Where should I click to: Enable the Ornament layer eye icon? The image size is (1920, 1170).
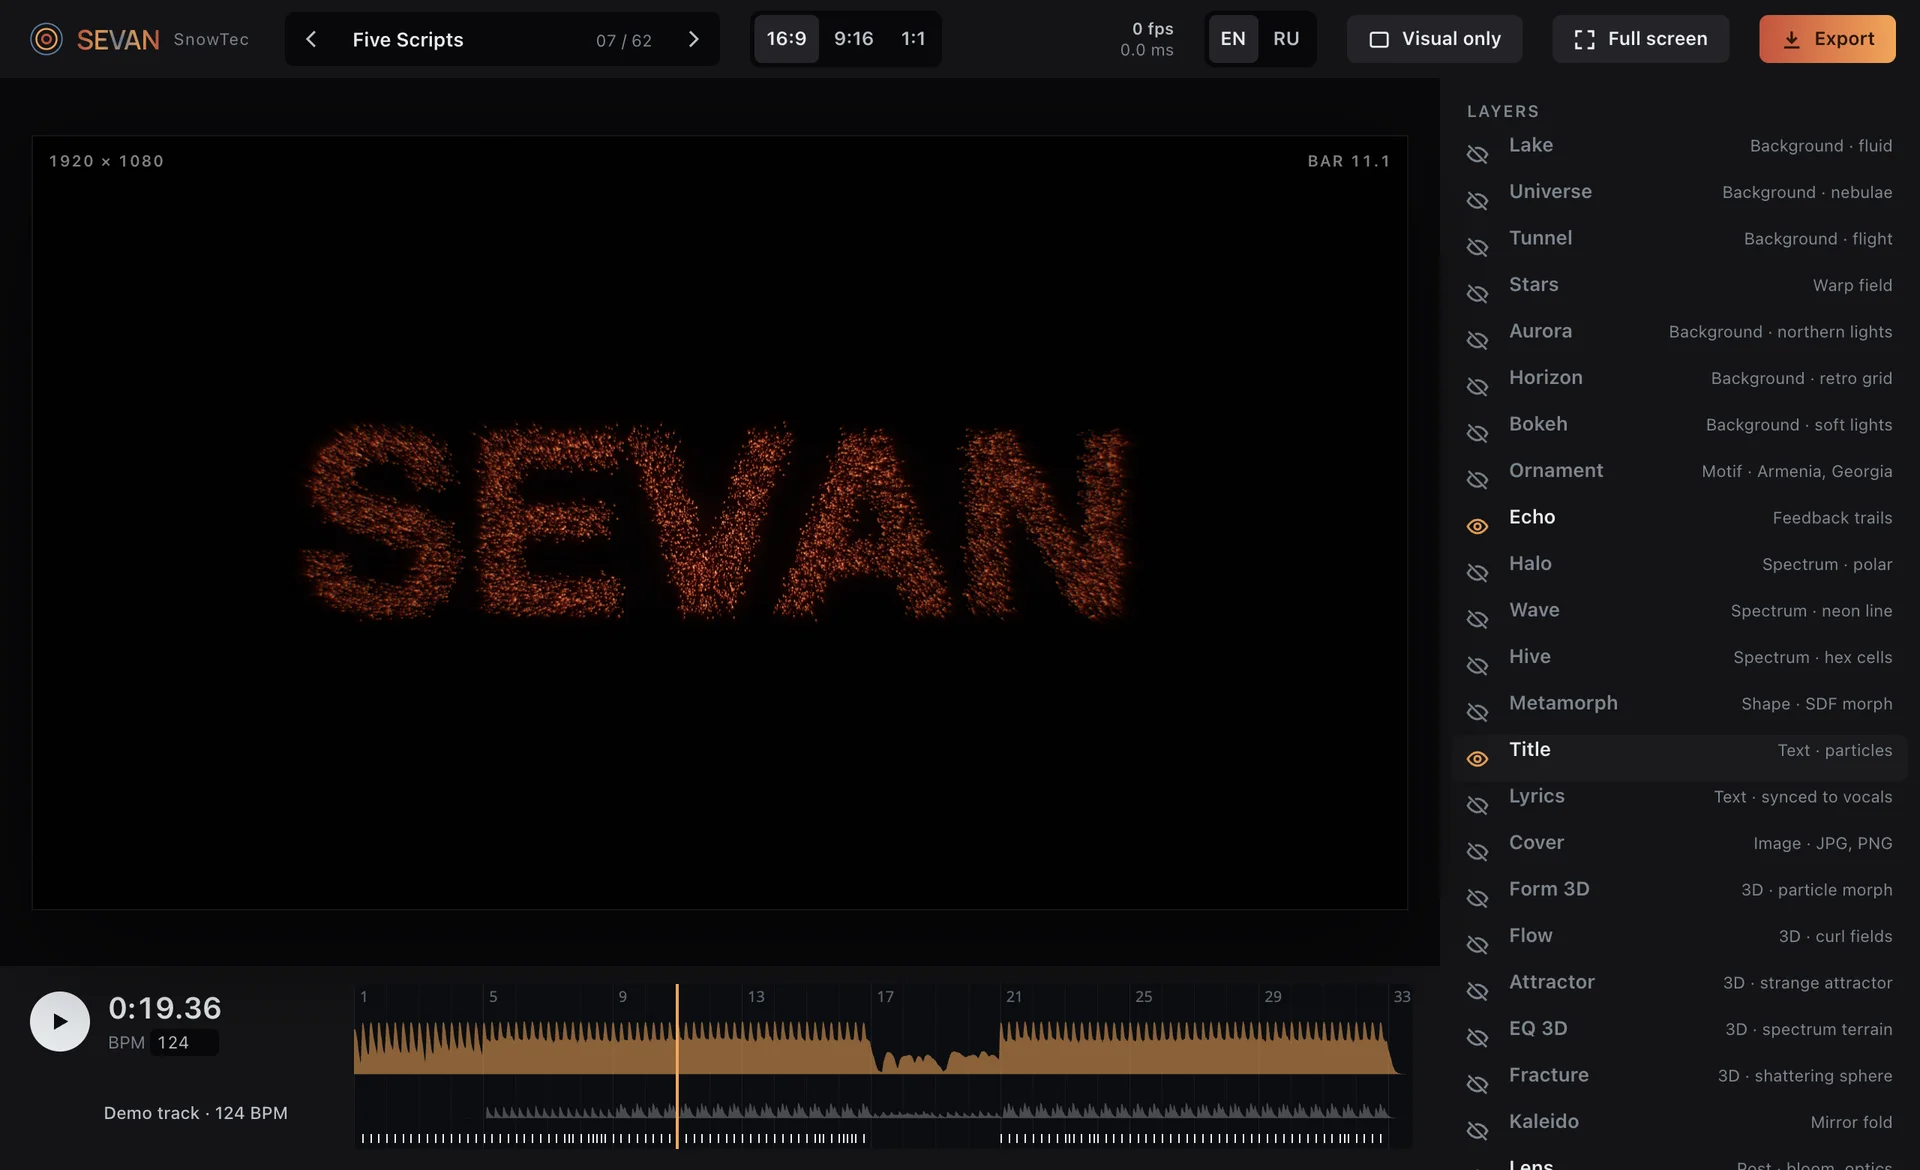[1477, 480]
